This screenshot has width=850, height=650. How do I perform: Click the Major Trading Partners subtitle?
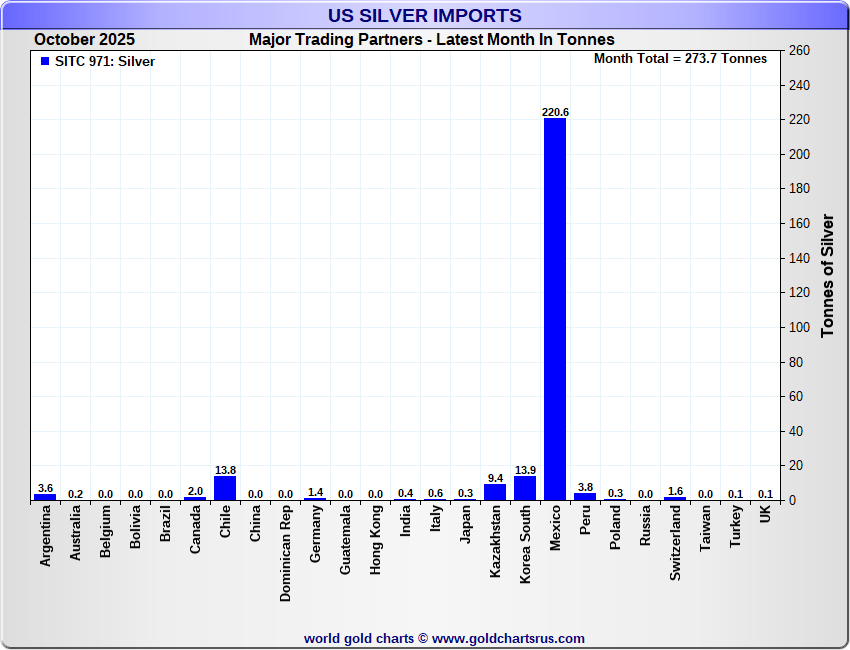431,40
